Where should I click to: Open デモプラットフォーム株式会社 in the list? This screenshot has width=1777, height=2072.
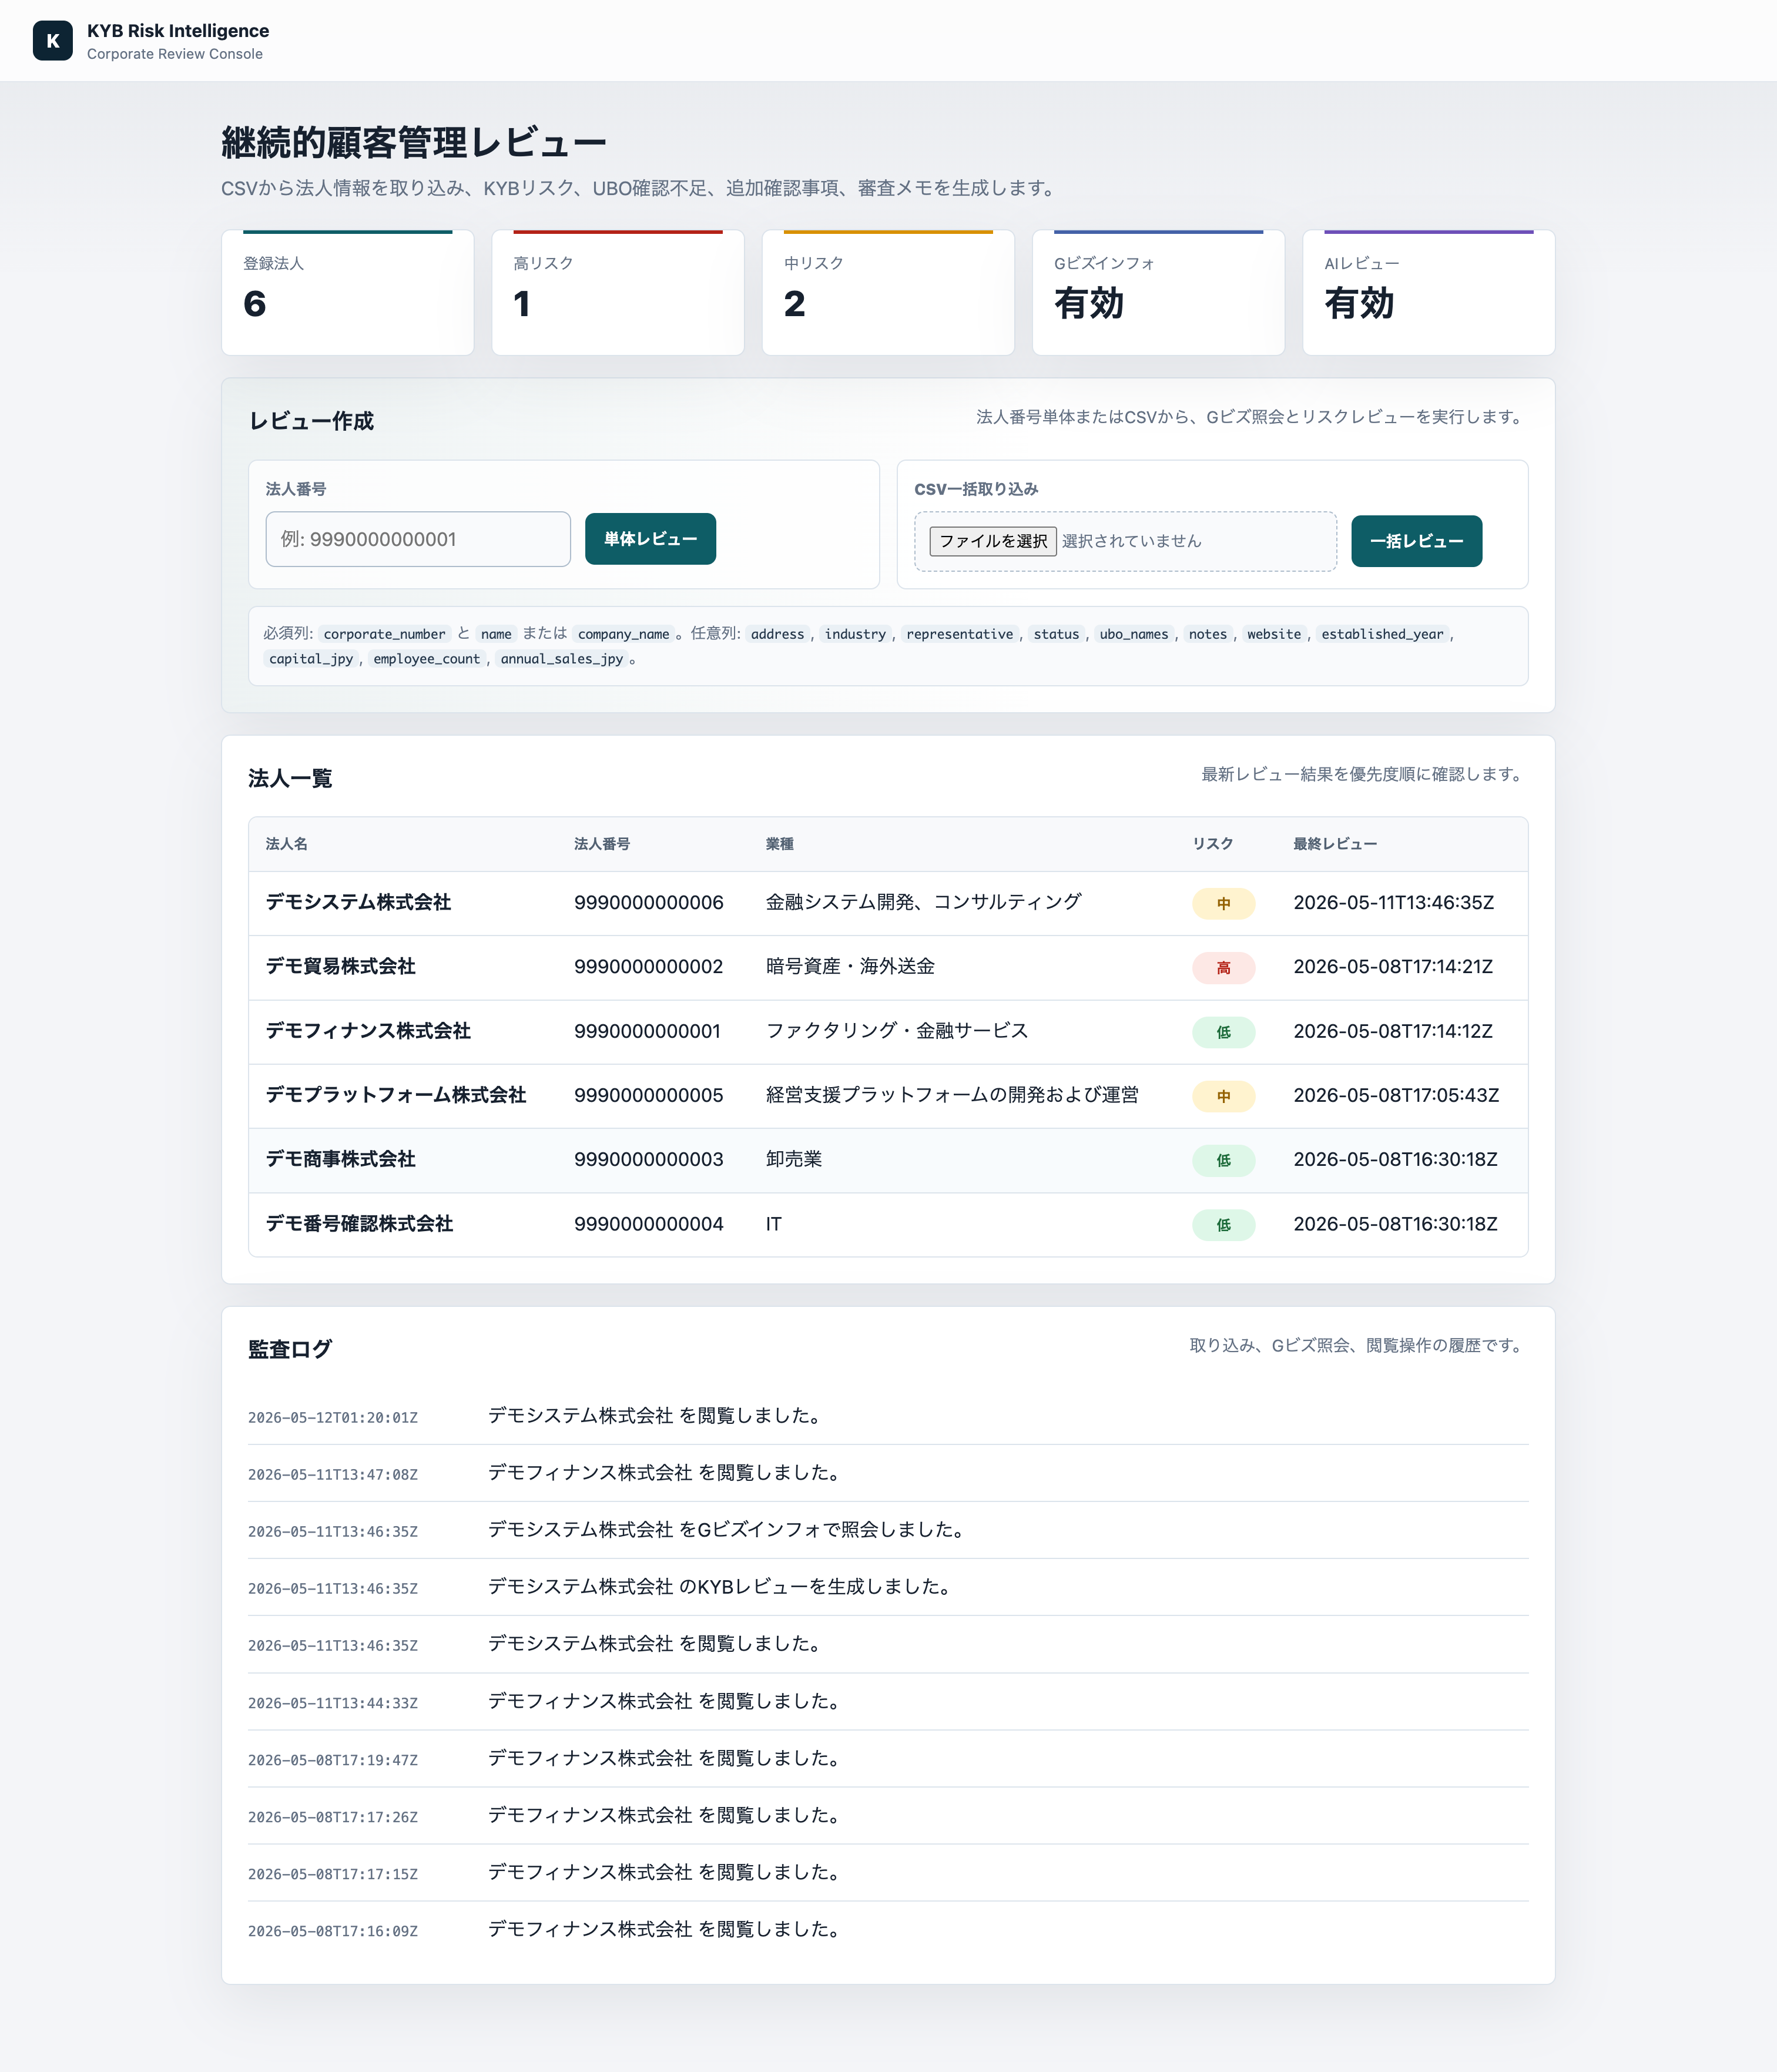pyautogui.click(x=888, y=1096)
